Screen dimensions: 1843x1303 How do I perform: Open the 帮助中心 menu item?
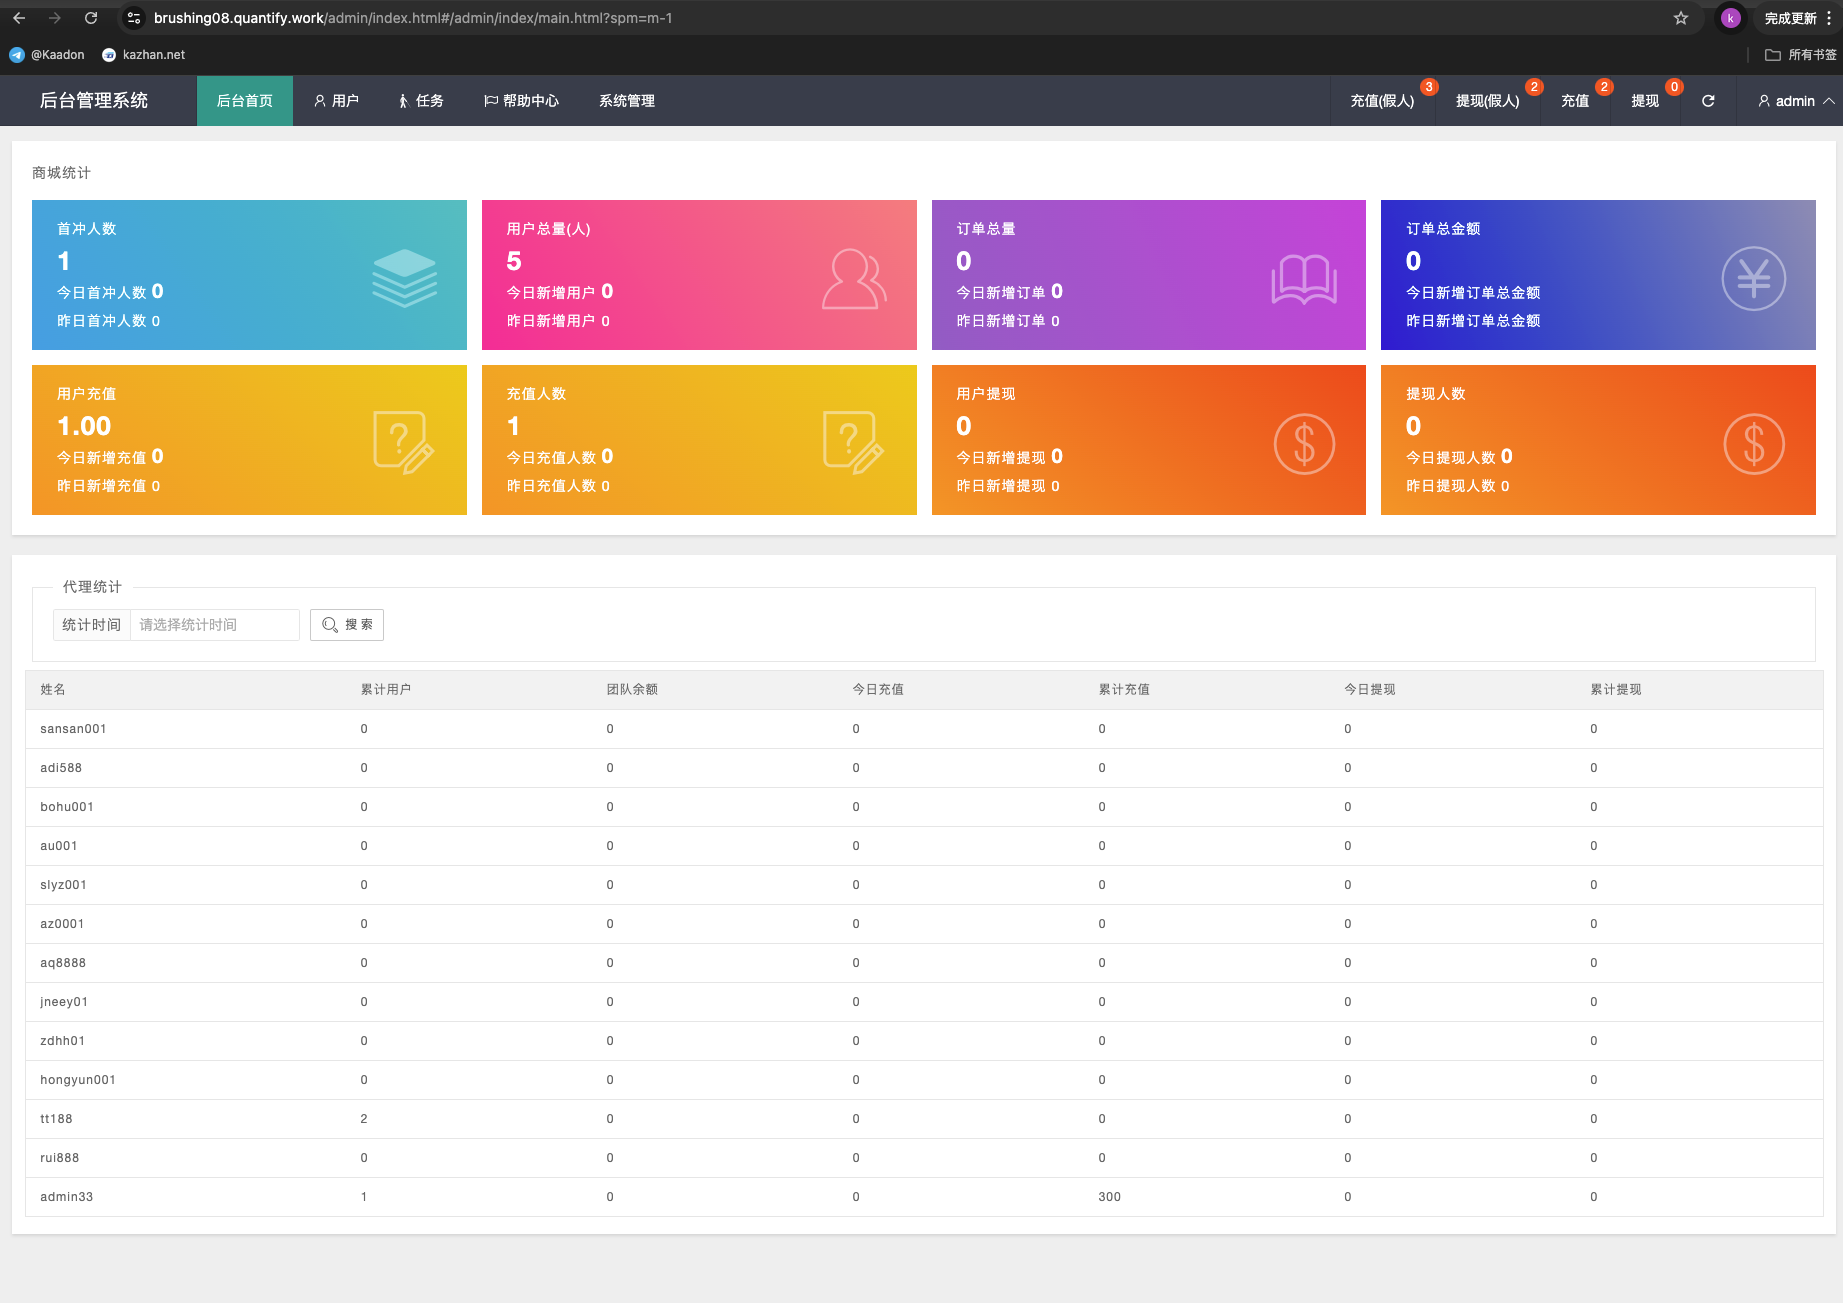[521, 101]
